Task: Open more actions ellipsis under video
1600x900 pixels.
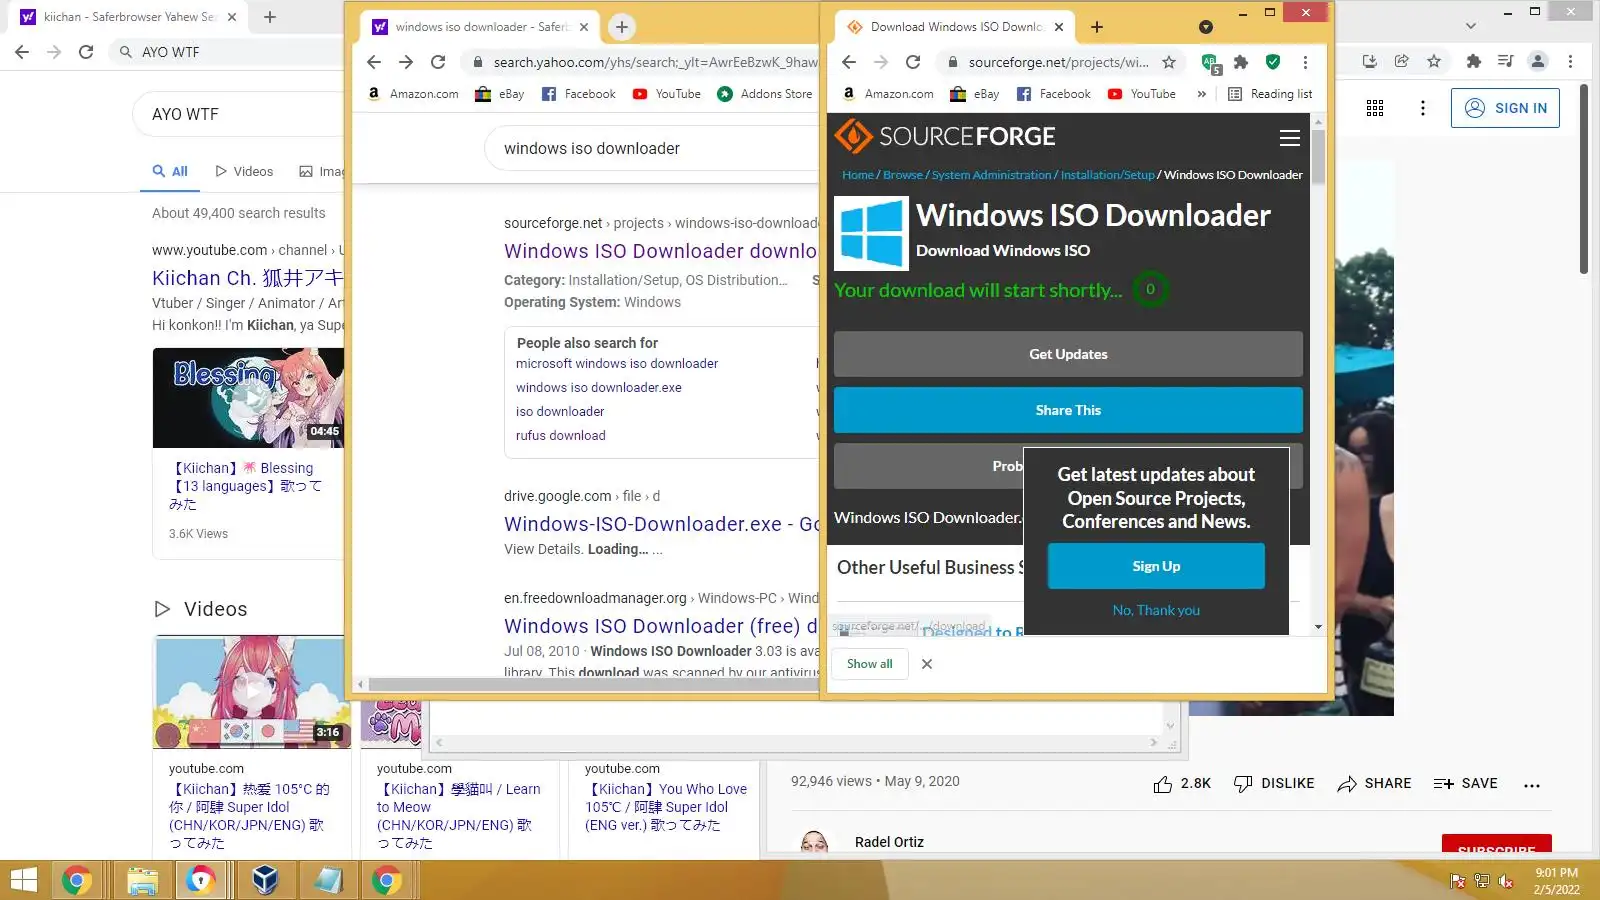Action: click(x=1532, y=785)
